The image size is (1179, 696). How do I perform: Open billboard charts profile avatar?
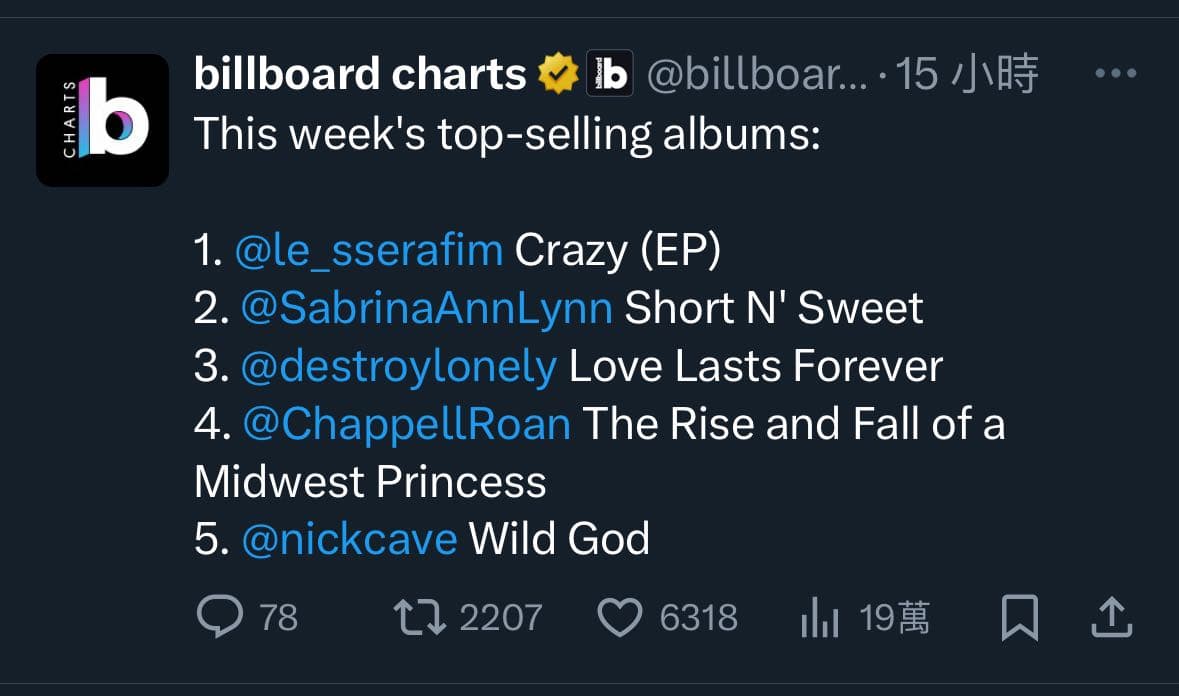(102, 120)
